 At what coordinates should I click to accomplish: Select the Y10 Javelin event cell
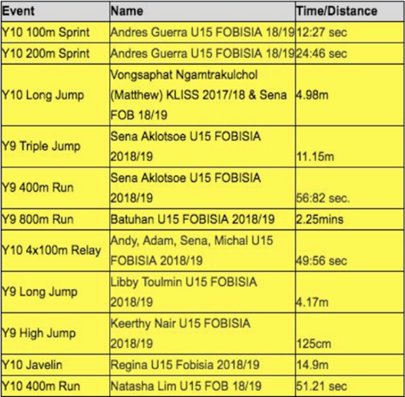[x=55, y=365]
